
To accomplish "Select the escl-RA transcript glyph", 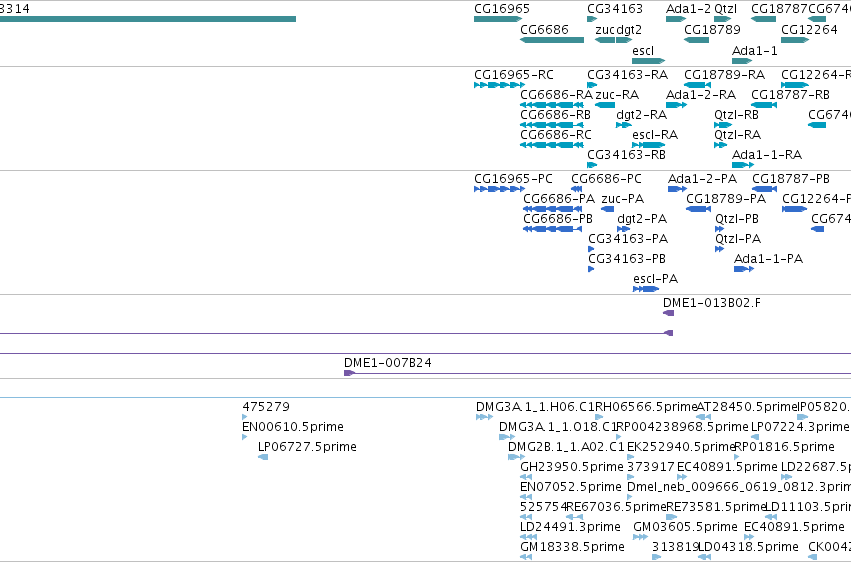I will tap(649, 145).
